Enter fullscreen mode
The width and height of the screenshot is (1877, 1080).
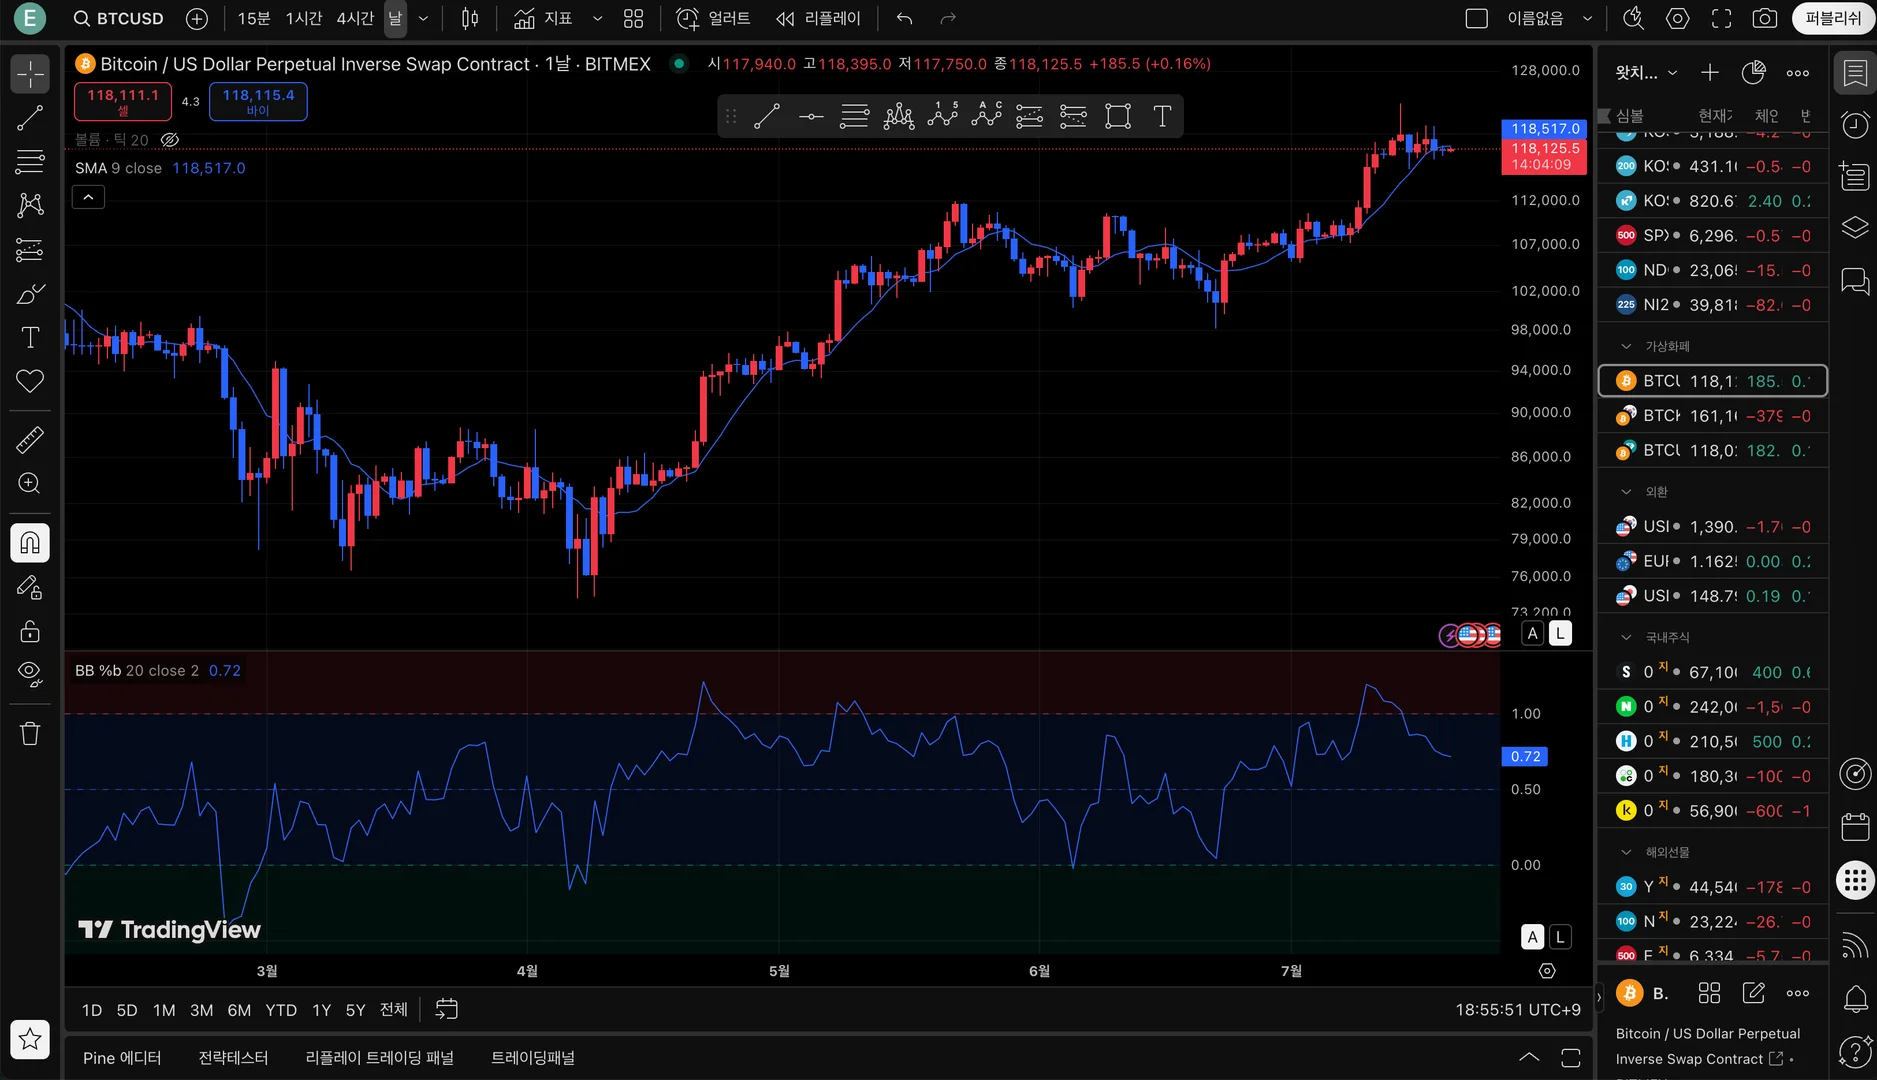click(x=1721, y=18)
